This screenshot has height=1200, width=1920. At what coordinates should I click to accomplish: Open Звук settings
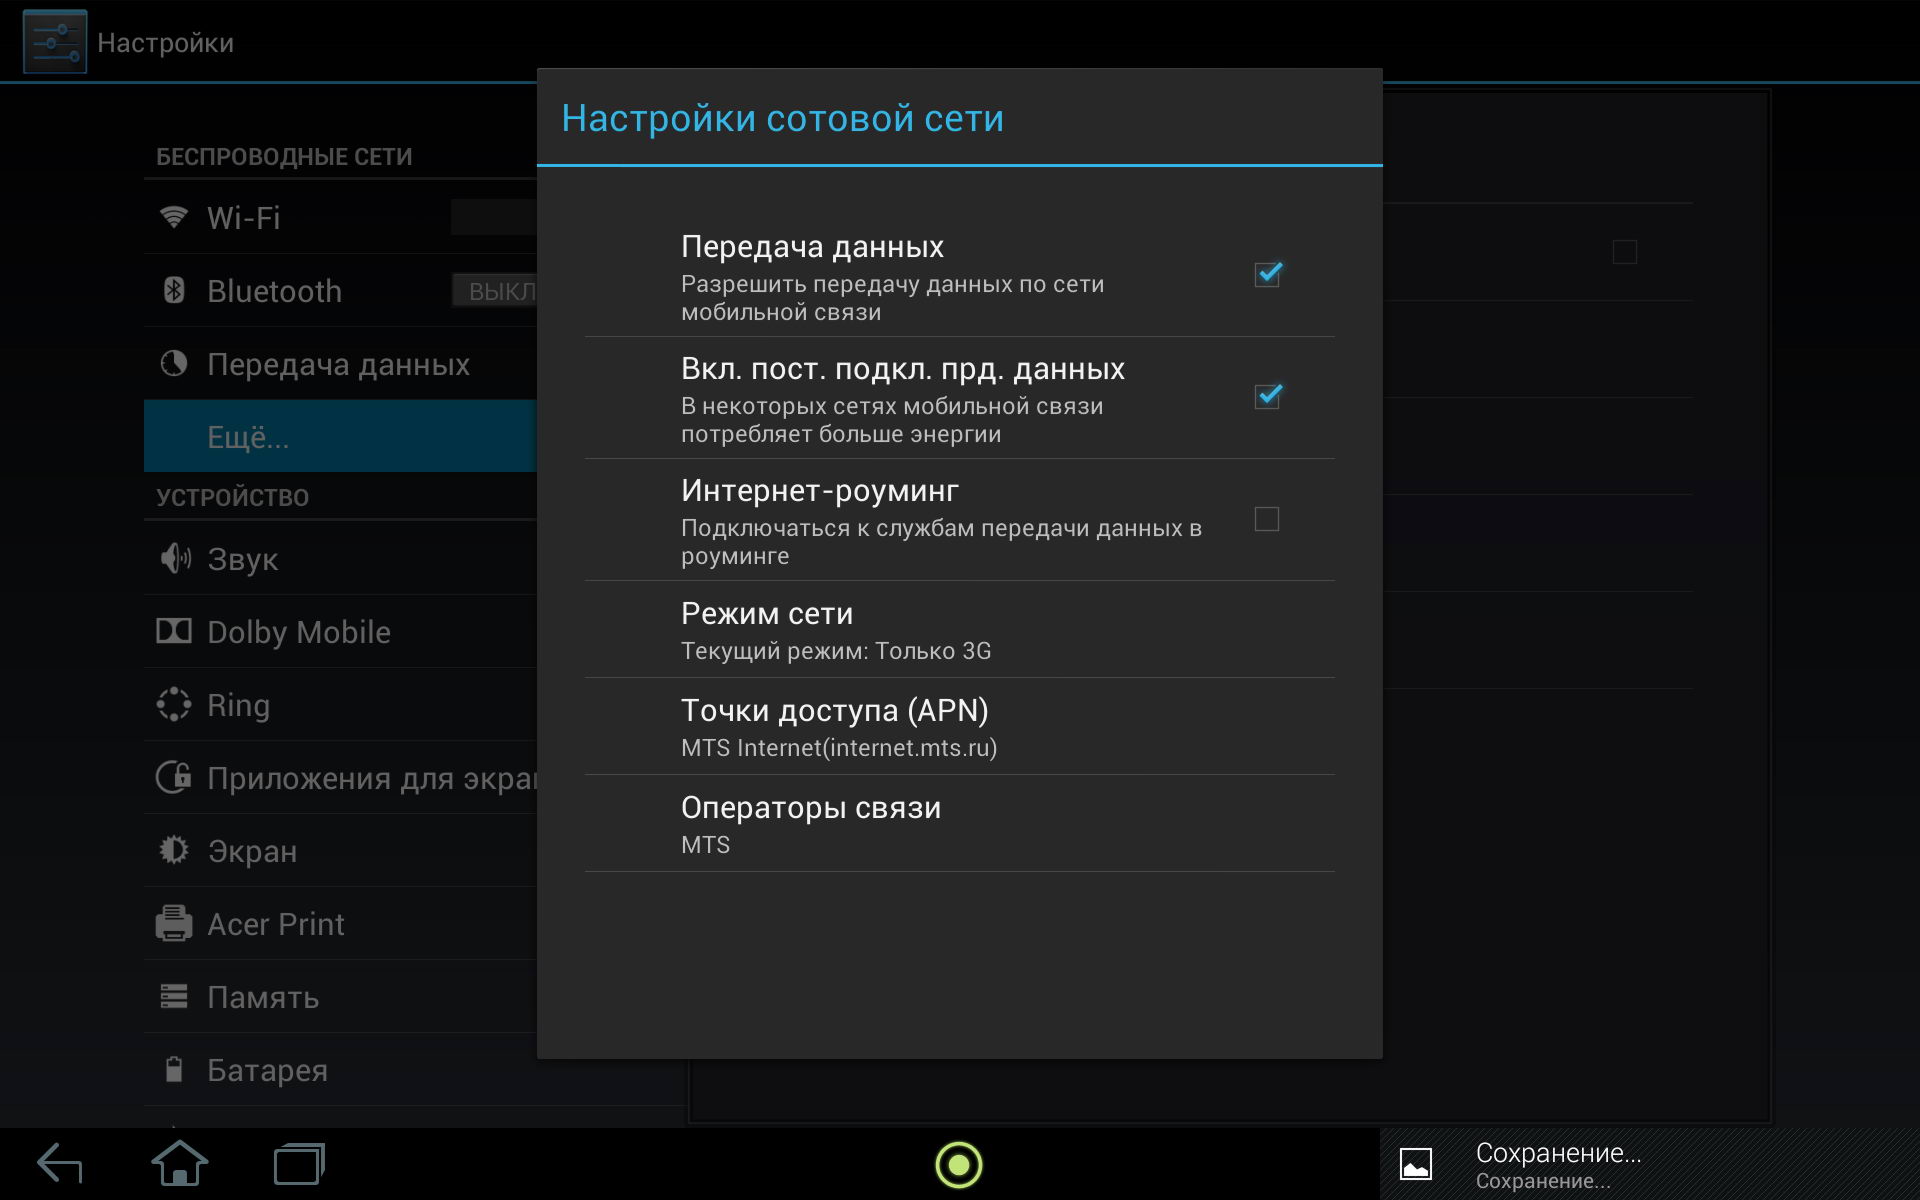tap(340, 558)
